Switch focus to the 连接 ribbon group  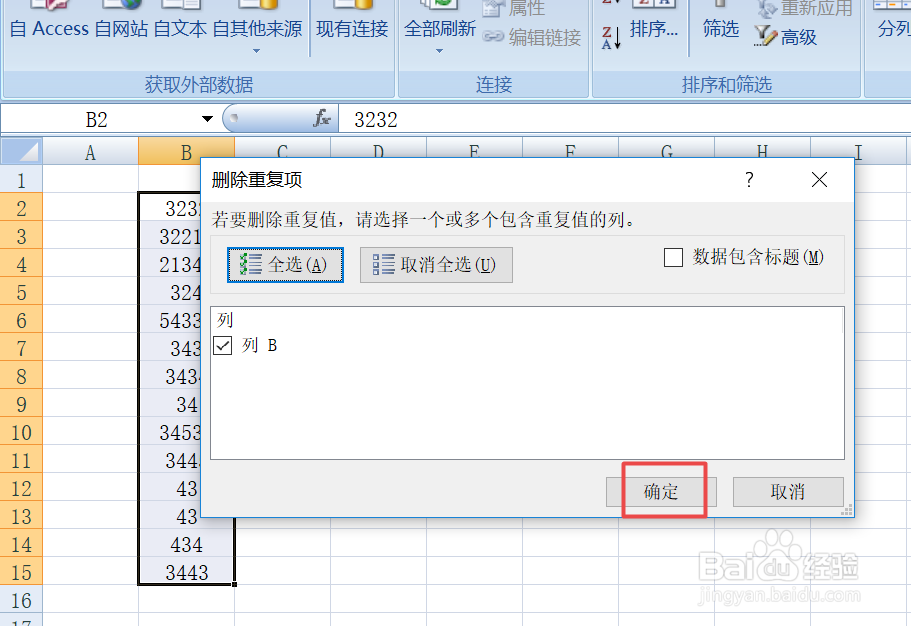(493, 84)
